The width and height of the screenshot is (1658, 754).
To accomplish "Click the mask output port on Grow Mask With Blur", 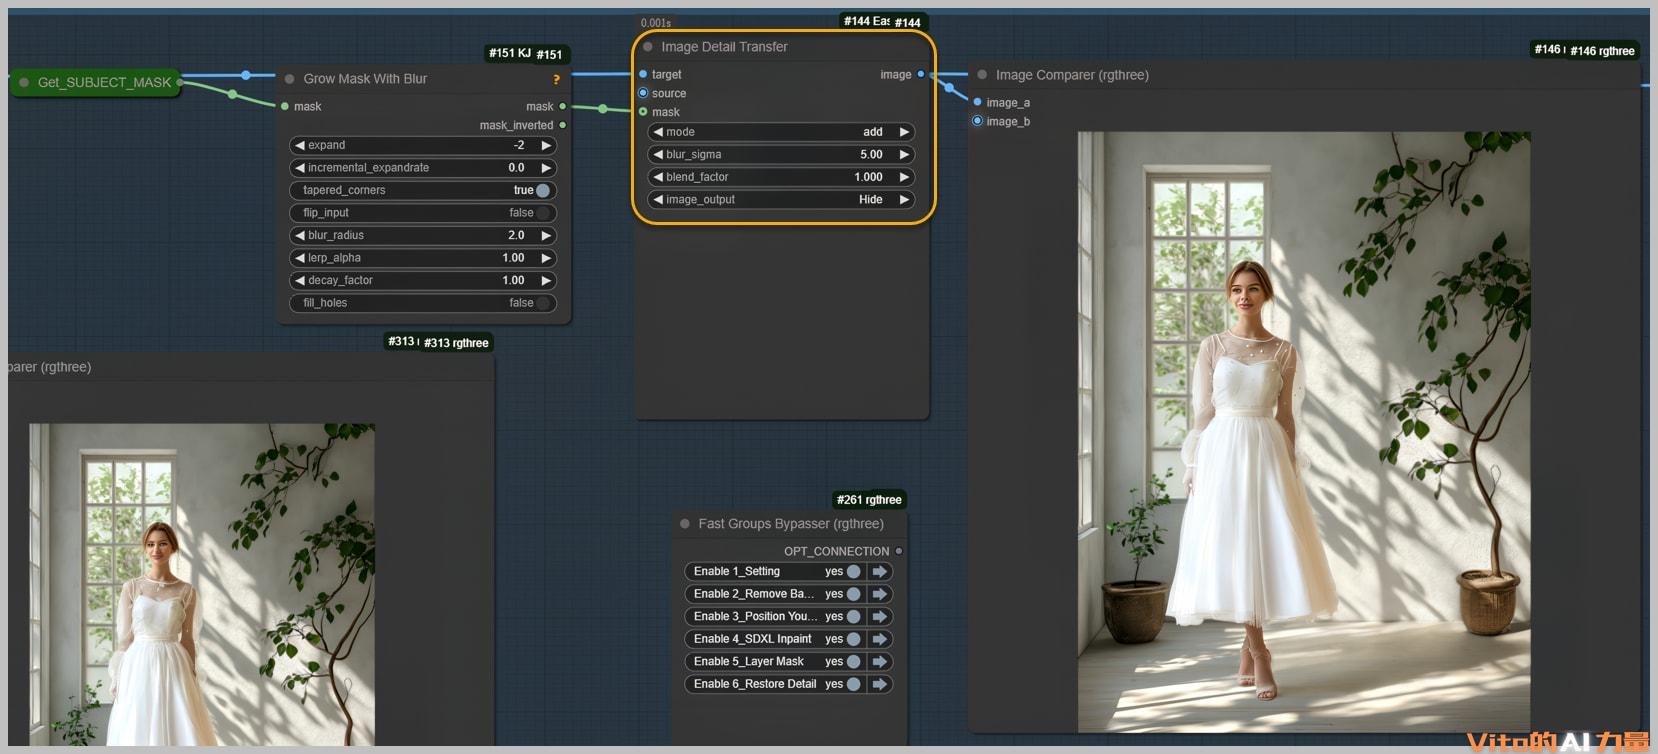I will (563, 106).
